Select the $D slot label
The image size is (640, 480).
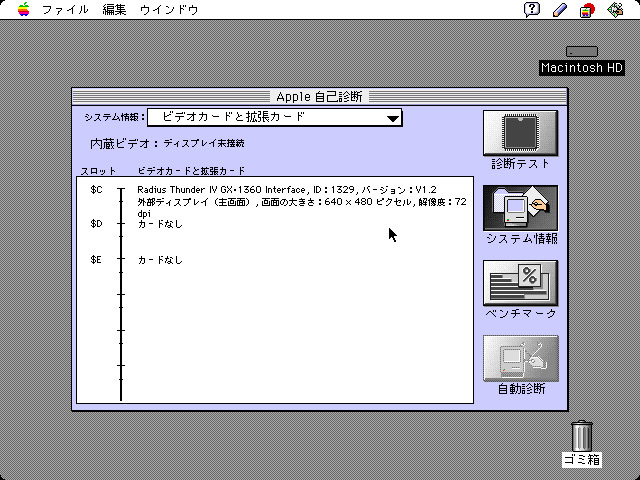point(96,224)
